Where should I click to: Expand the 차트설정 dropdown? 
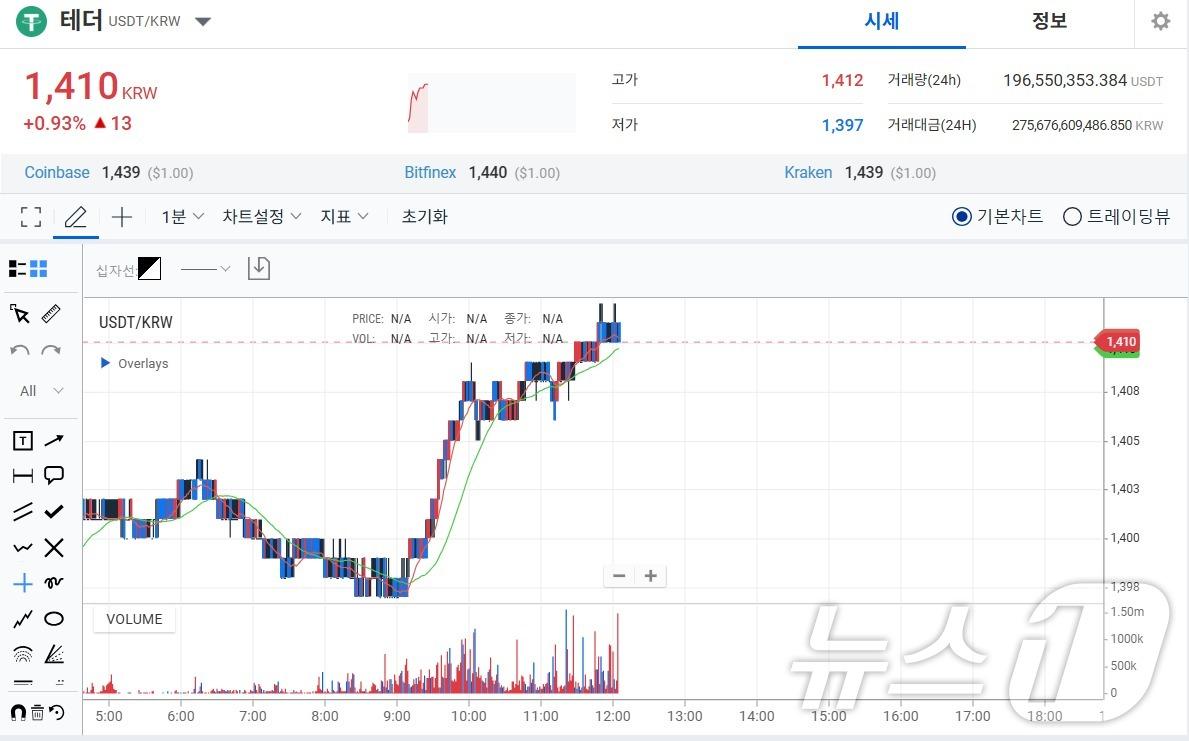[261, 217]
